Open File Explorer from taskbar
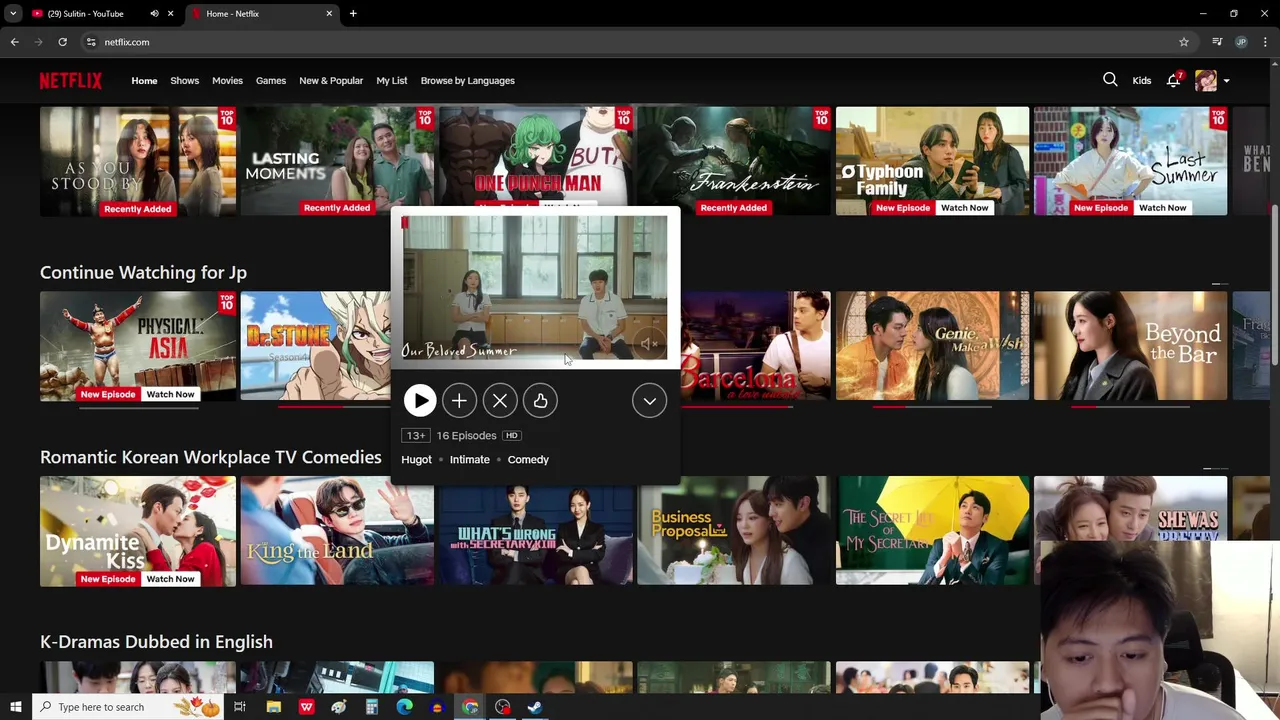This screenshot has height=720, width=1280. [x=273, y=707]
